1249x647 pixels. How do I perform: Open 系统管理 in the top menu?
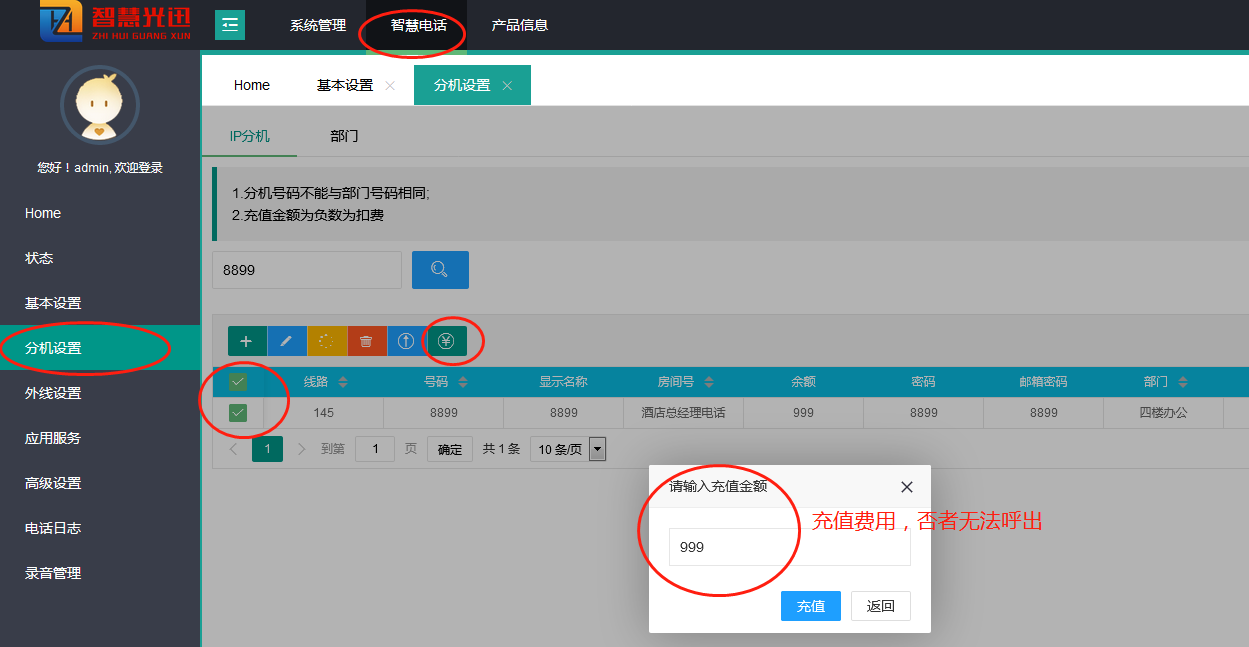coord(318,25)
